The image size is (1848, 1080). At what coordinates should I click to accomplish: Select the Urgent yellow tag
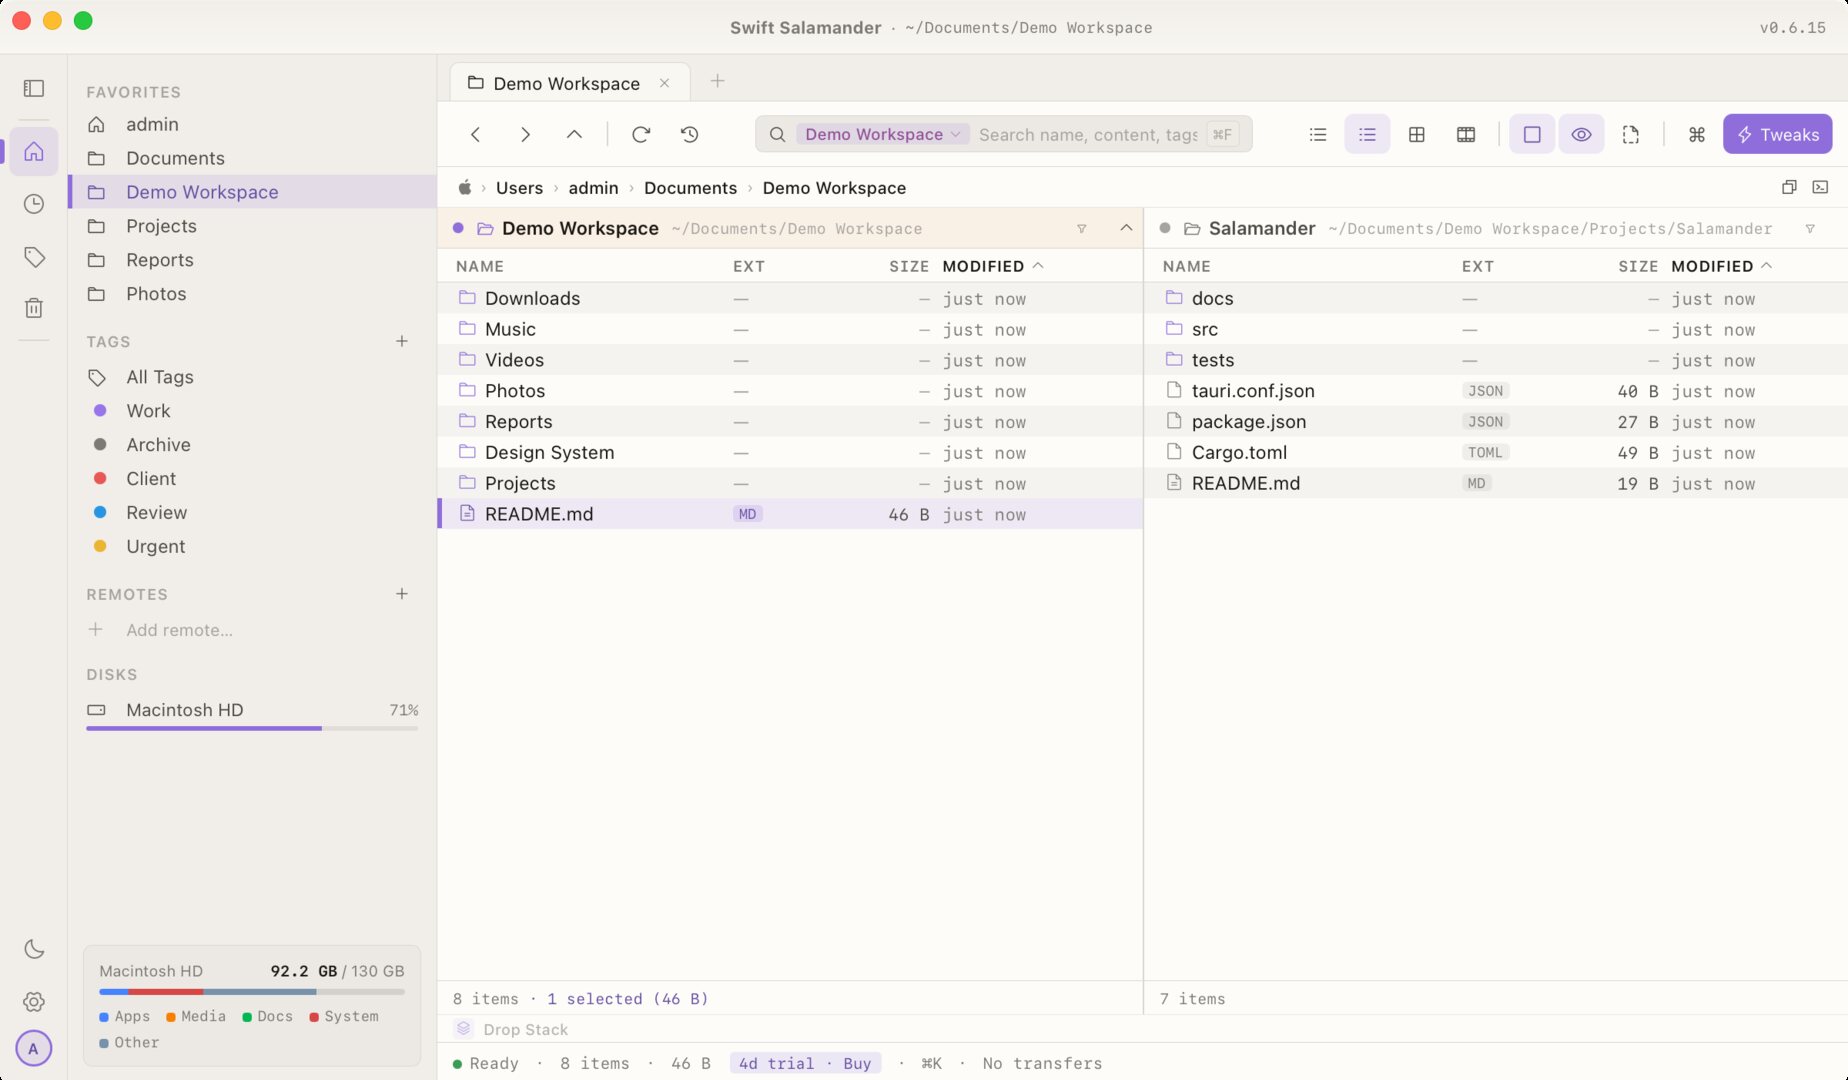(155, 546)
